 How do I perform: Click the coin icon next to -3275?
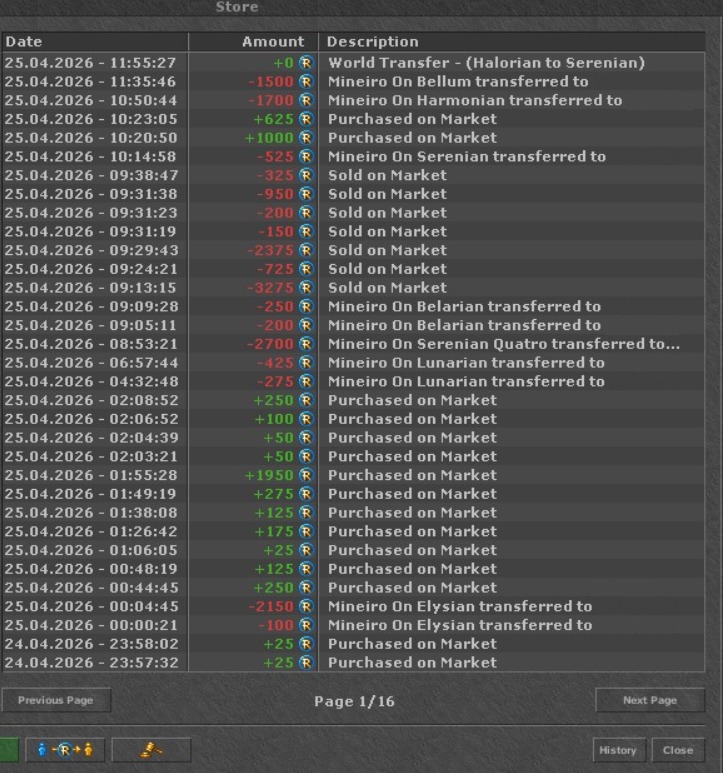pos(306,287)
